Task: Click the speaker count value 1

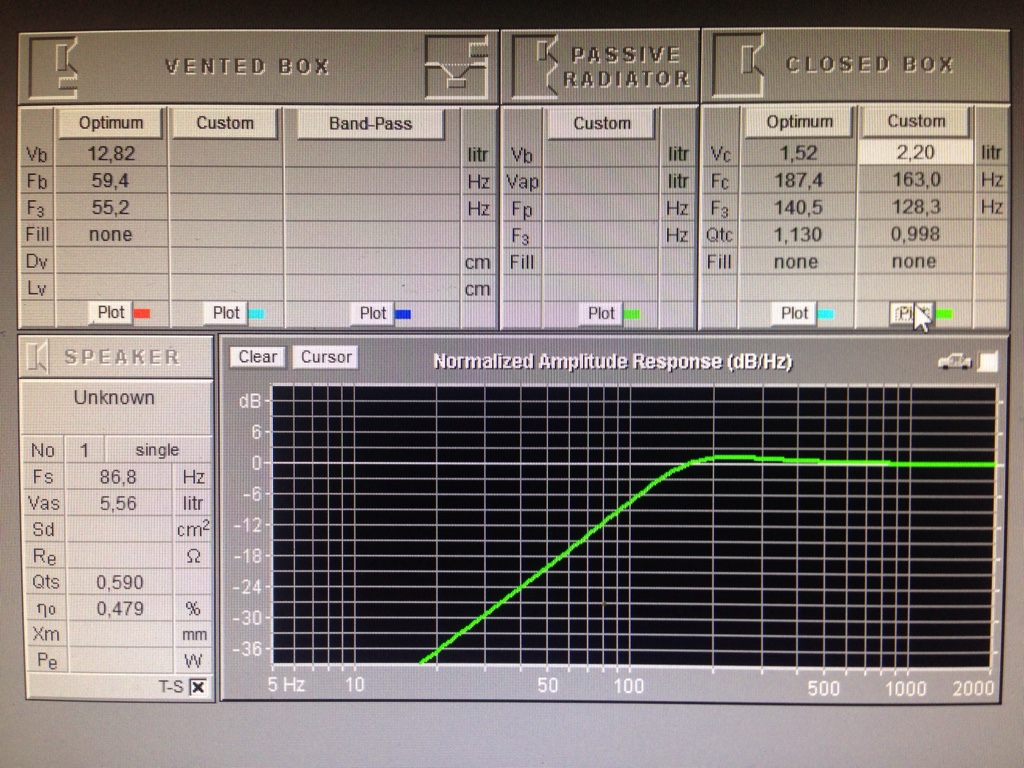Action: [84, 450]
